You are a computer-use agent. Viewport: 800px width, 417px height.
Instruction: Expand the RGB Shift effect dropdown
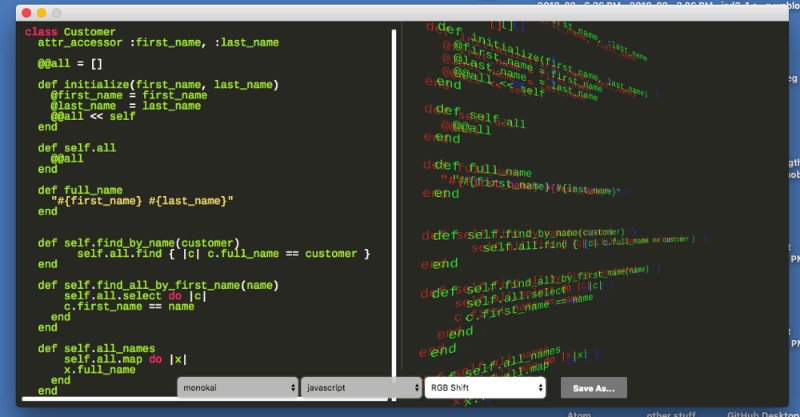(x=484, y=387)
